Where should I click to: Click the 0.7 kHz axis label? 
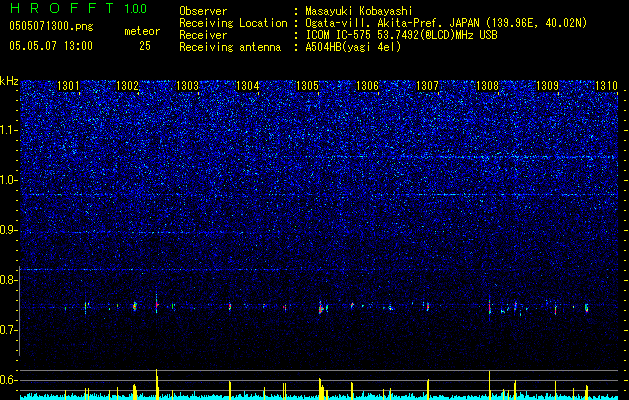pyautogui.click(x=9, y=330)
